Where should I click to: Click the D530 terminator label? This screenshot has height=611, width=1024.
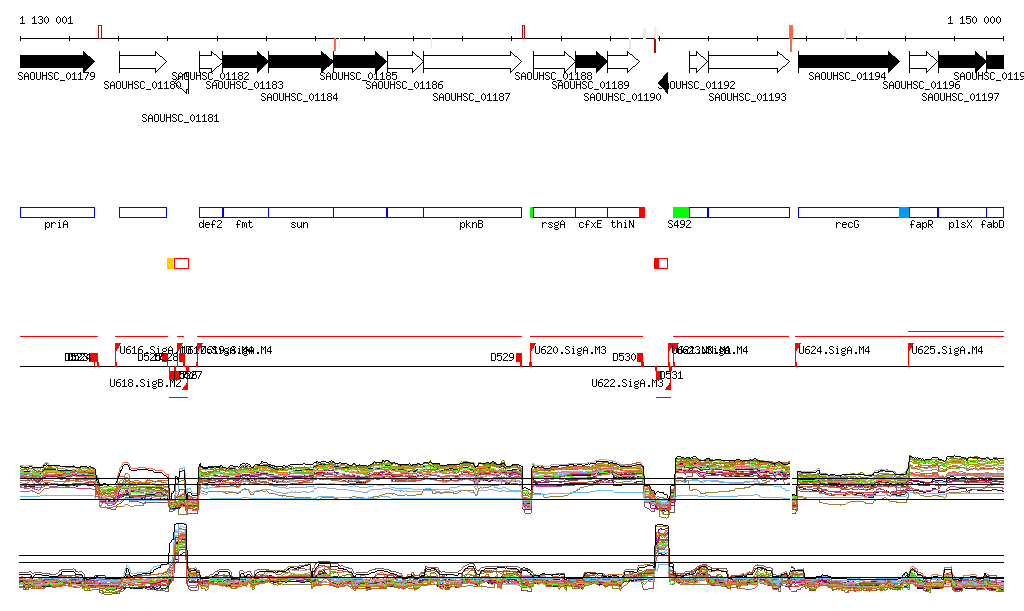[x=624, y=357]
